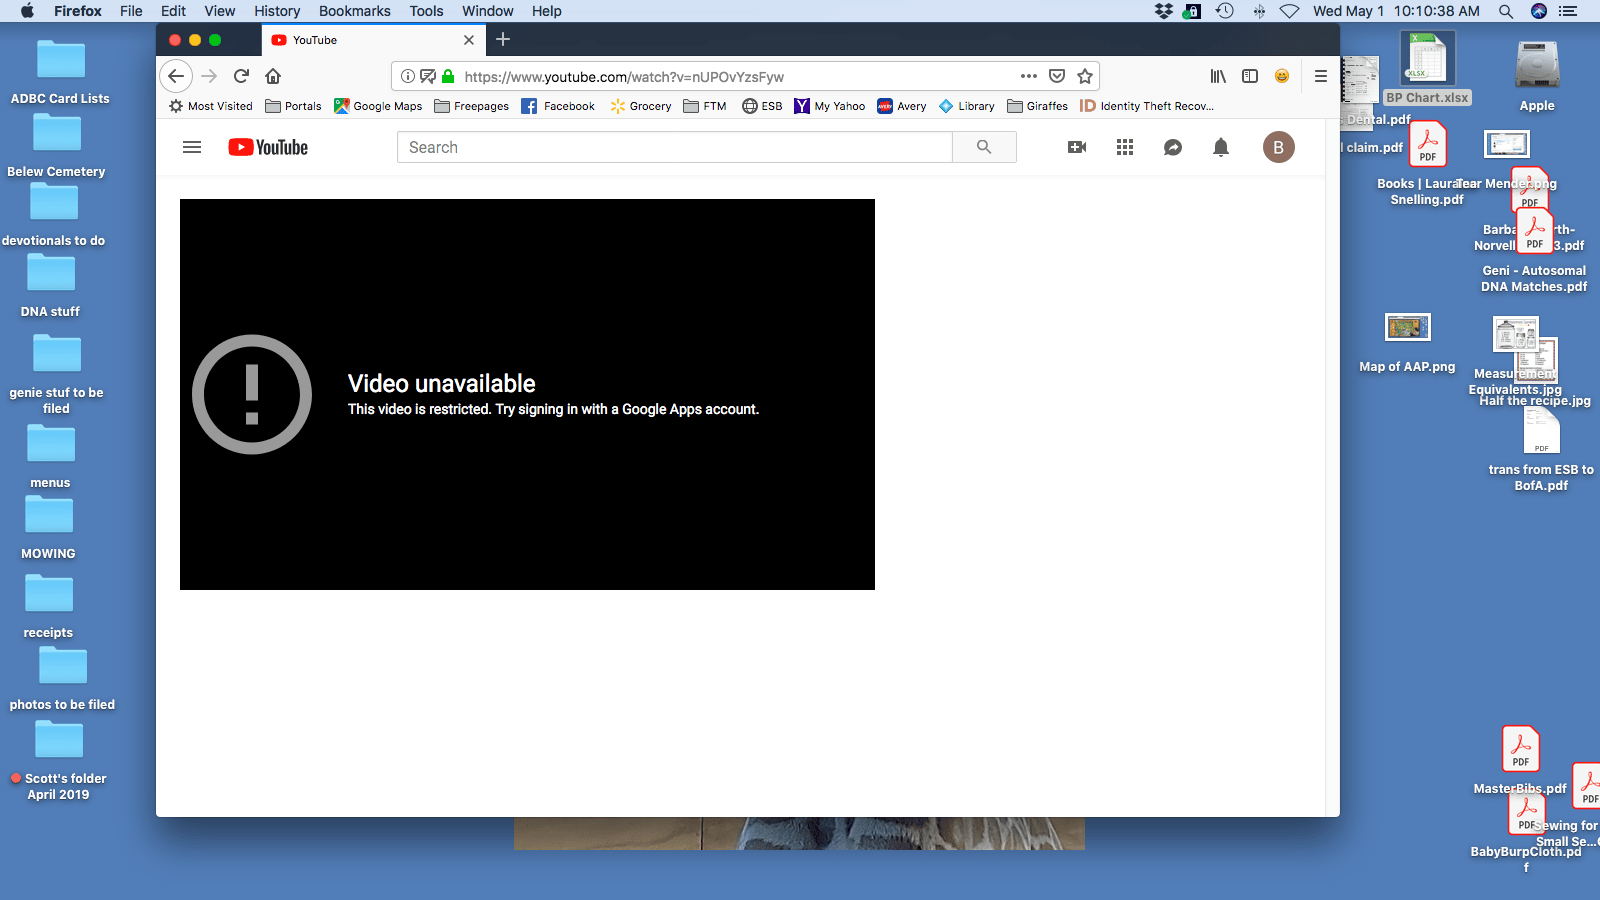Open Spotlight search in menu bar
The width and height of the screenshot is (1600, 900).
click(x=1505, y=11)
